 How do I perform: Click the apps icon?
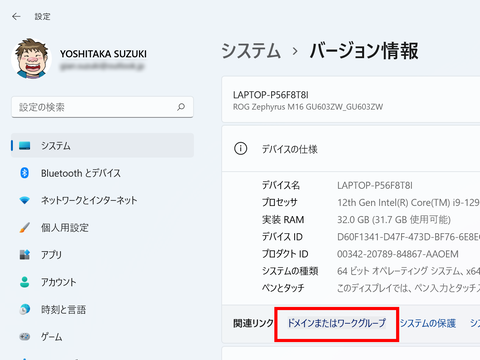(25, 255)
